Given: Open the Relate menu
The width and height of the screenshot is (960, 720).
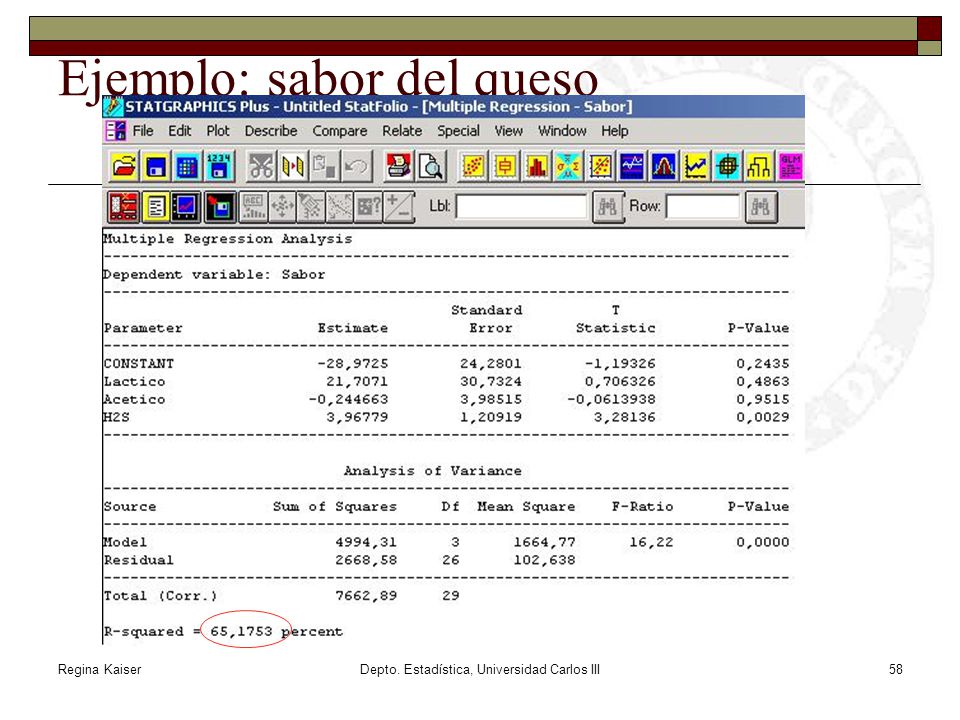Looking at the screenshot, I should (x=402, y=131).
